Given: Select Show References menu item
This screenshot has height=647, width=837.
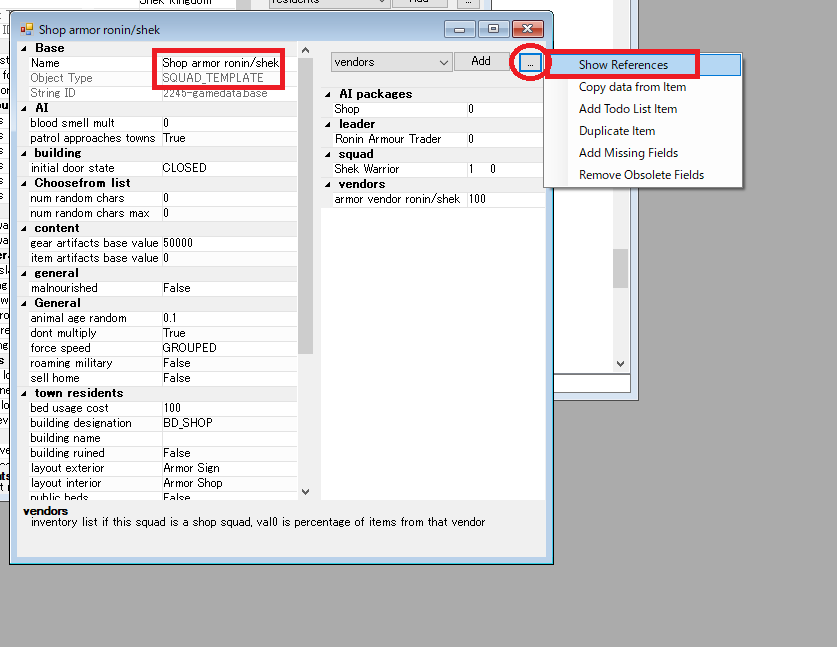Looking at the screenshot, I should pos(623,65).
